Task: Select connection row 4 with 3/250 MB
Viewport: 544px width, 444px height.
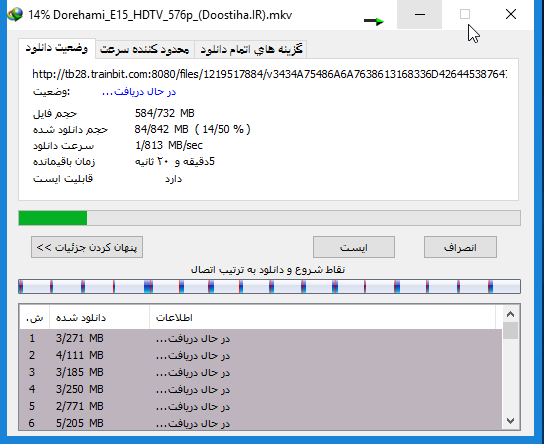Action: pyautogui.click(x=261, y=389)
